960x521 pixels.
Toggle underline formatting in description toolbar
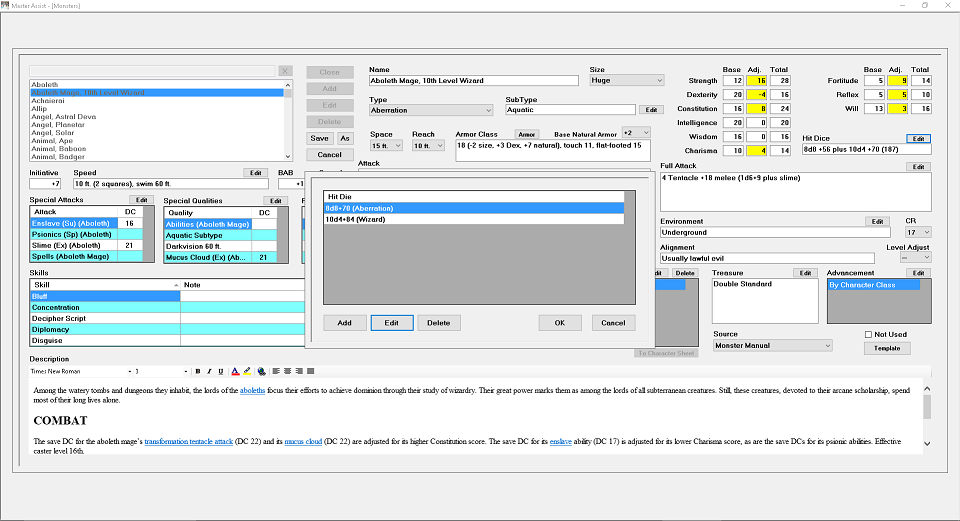coord(221,371)
